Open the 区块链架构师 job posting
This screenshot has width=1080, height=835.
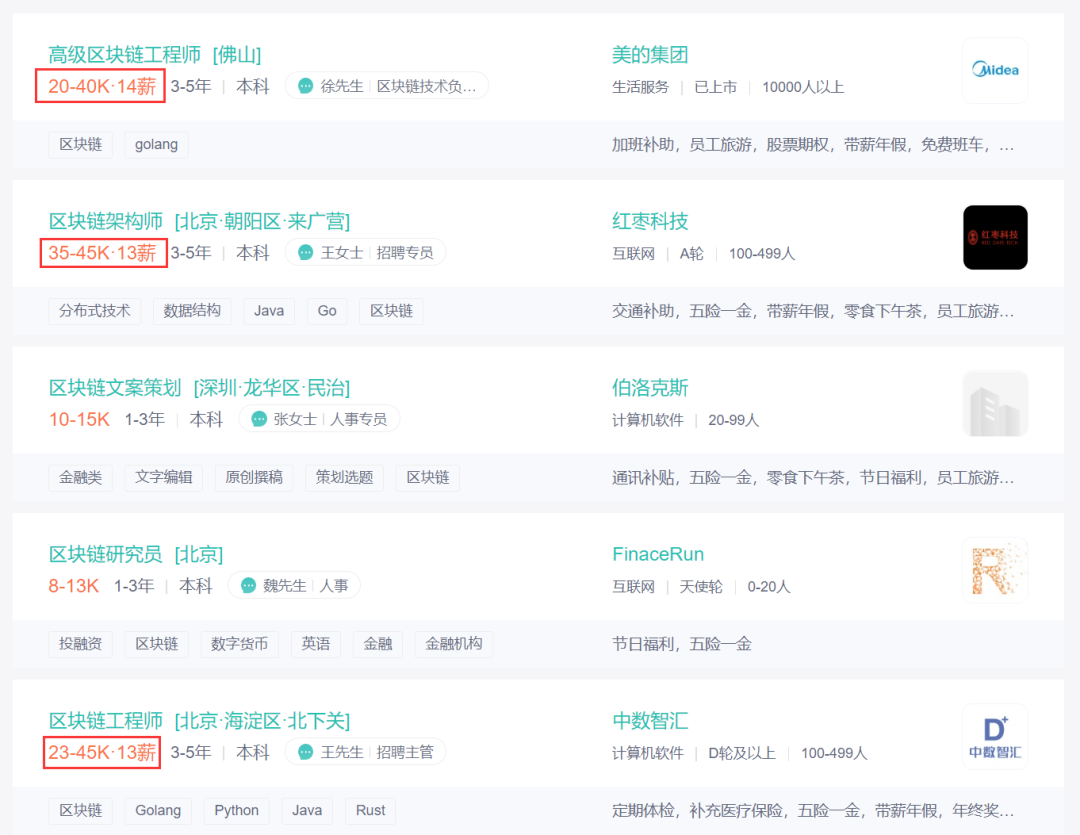[x=199, y=221]
